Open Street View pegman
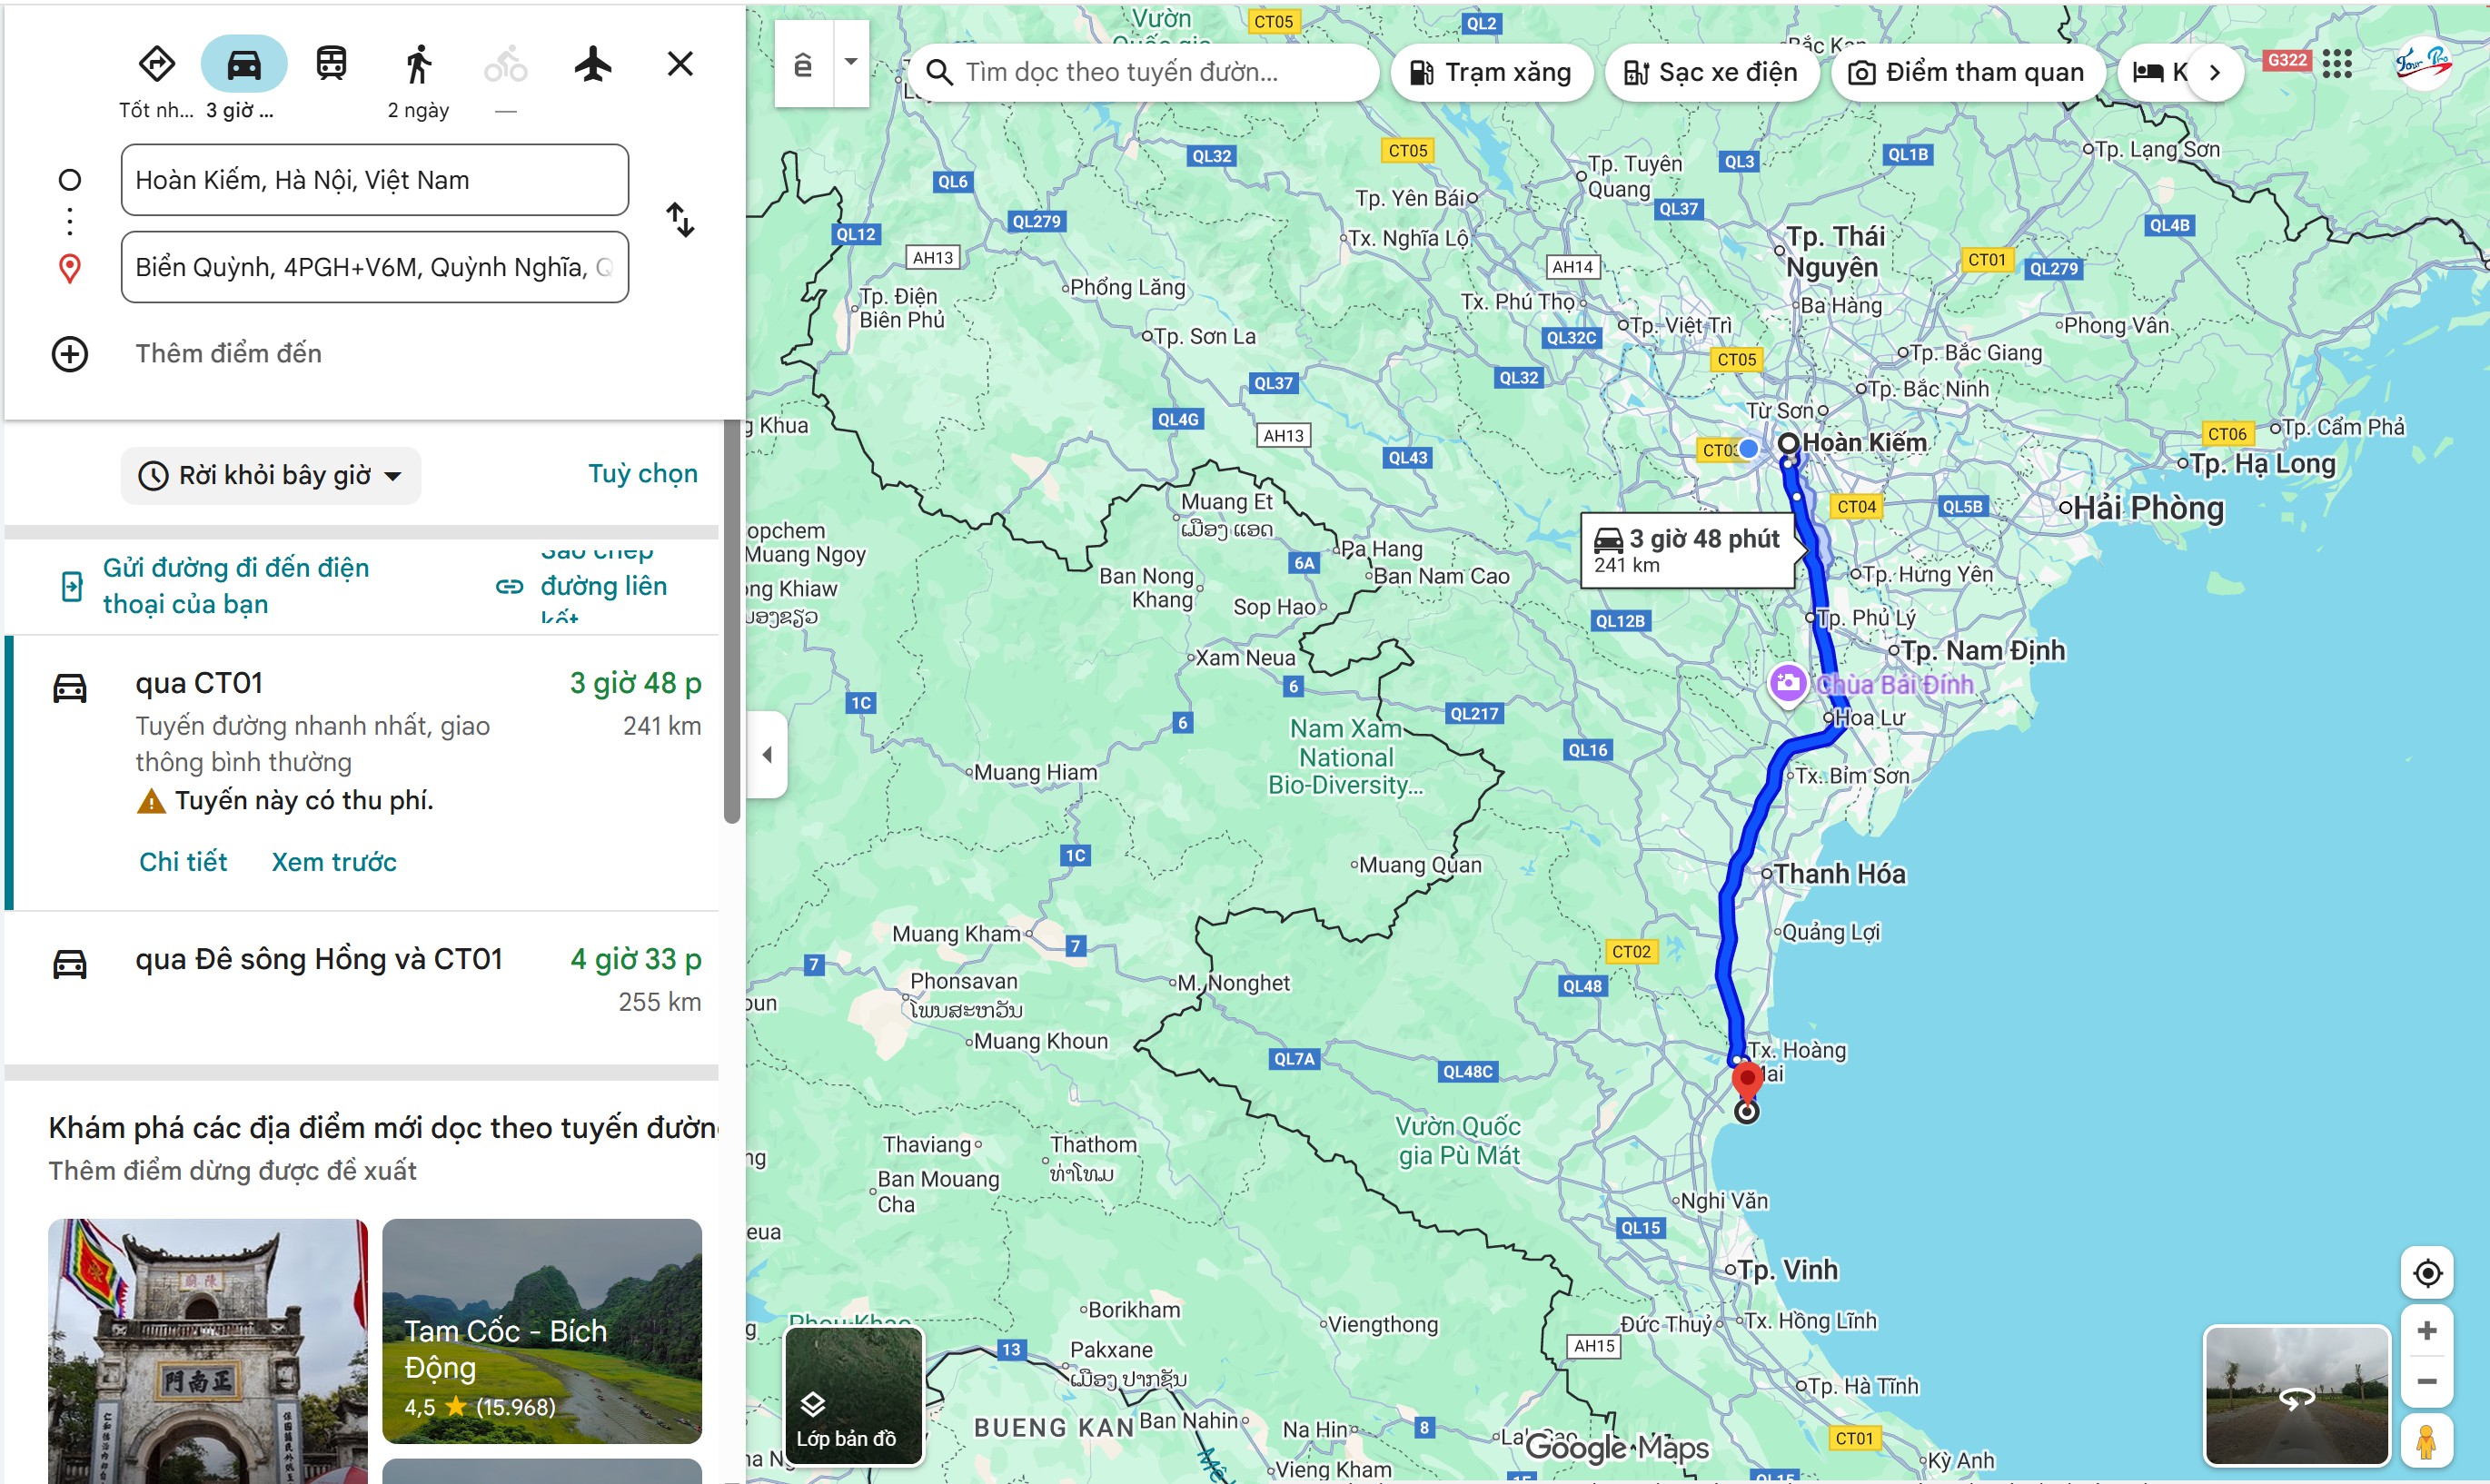 point(2427,1441)
